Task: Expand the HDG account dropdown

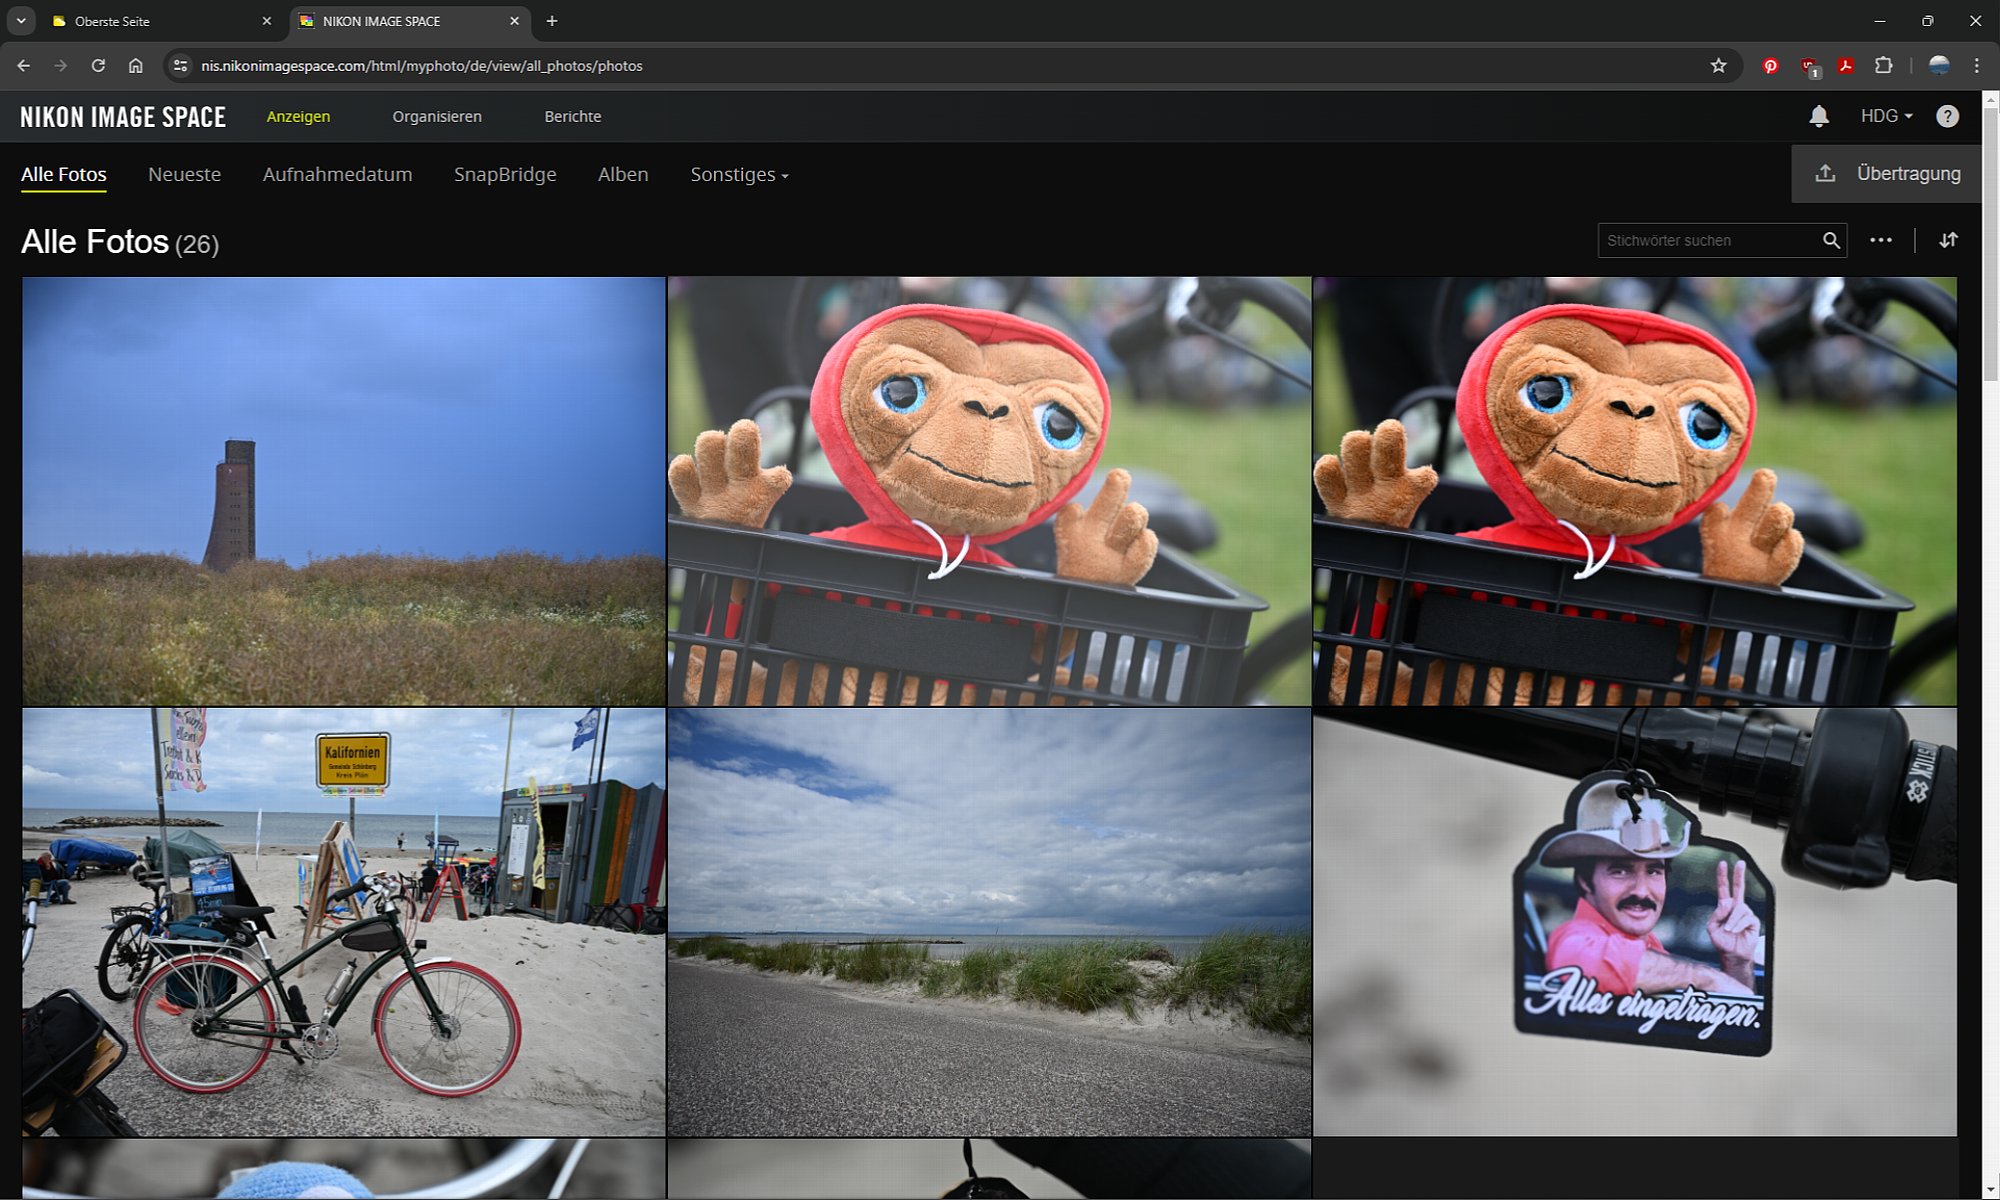Action: click(1886, 116)
